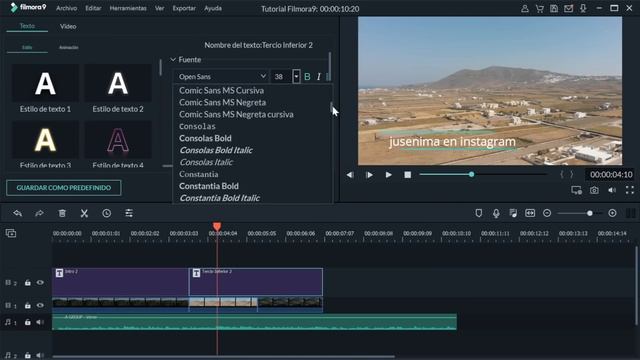Open preview quality display settings icon
The height and width of the screenshot is (360, 640).
pyautogui.click(x=576, y=190)
